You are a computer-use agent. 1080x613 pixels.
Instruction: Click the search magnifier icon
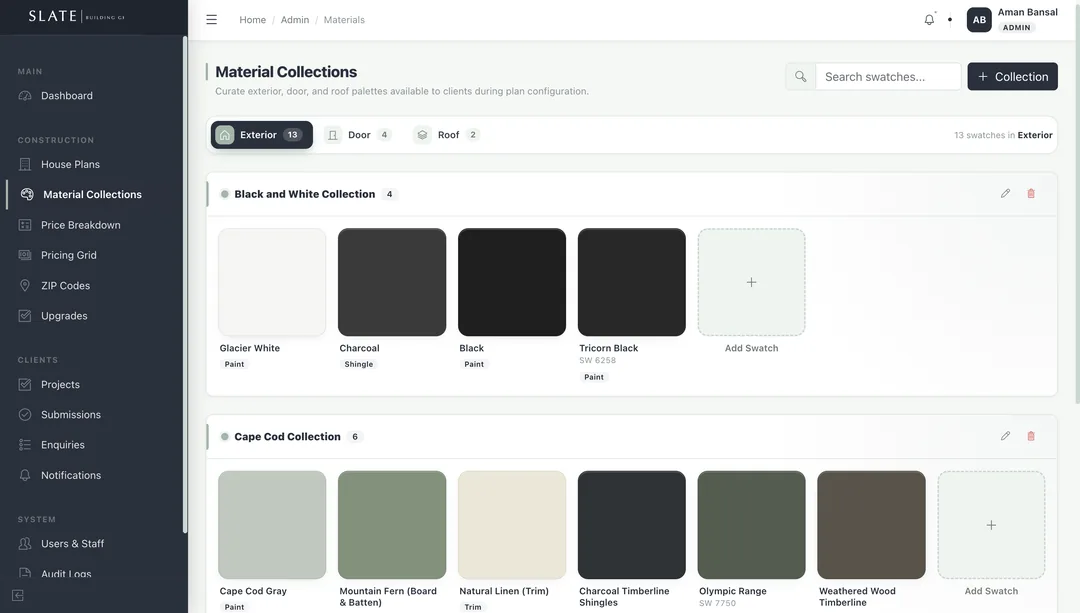[x=800, y=76]
